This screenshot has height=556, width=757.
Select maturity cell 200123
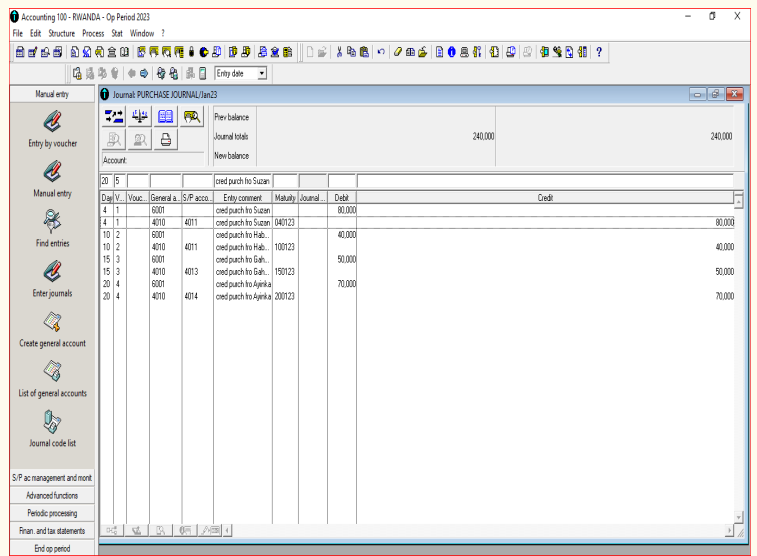pyautogui.click(x=285, y=296)
